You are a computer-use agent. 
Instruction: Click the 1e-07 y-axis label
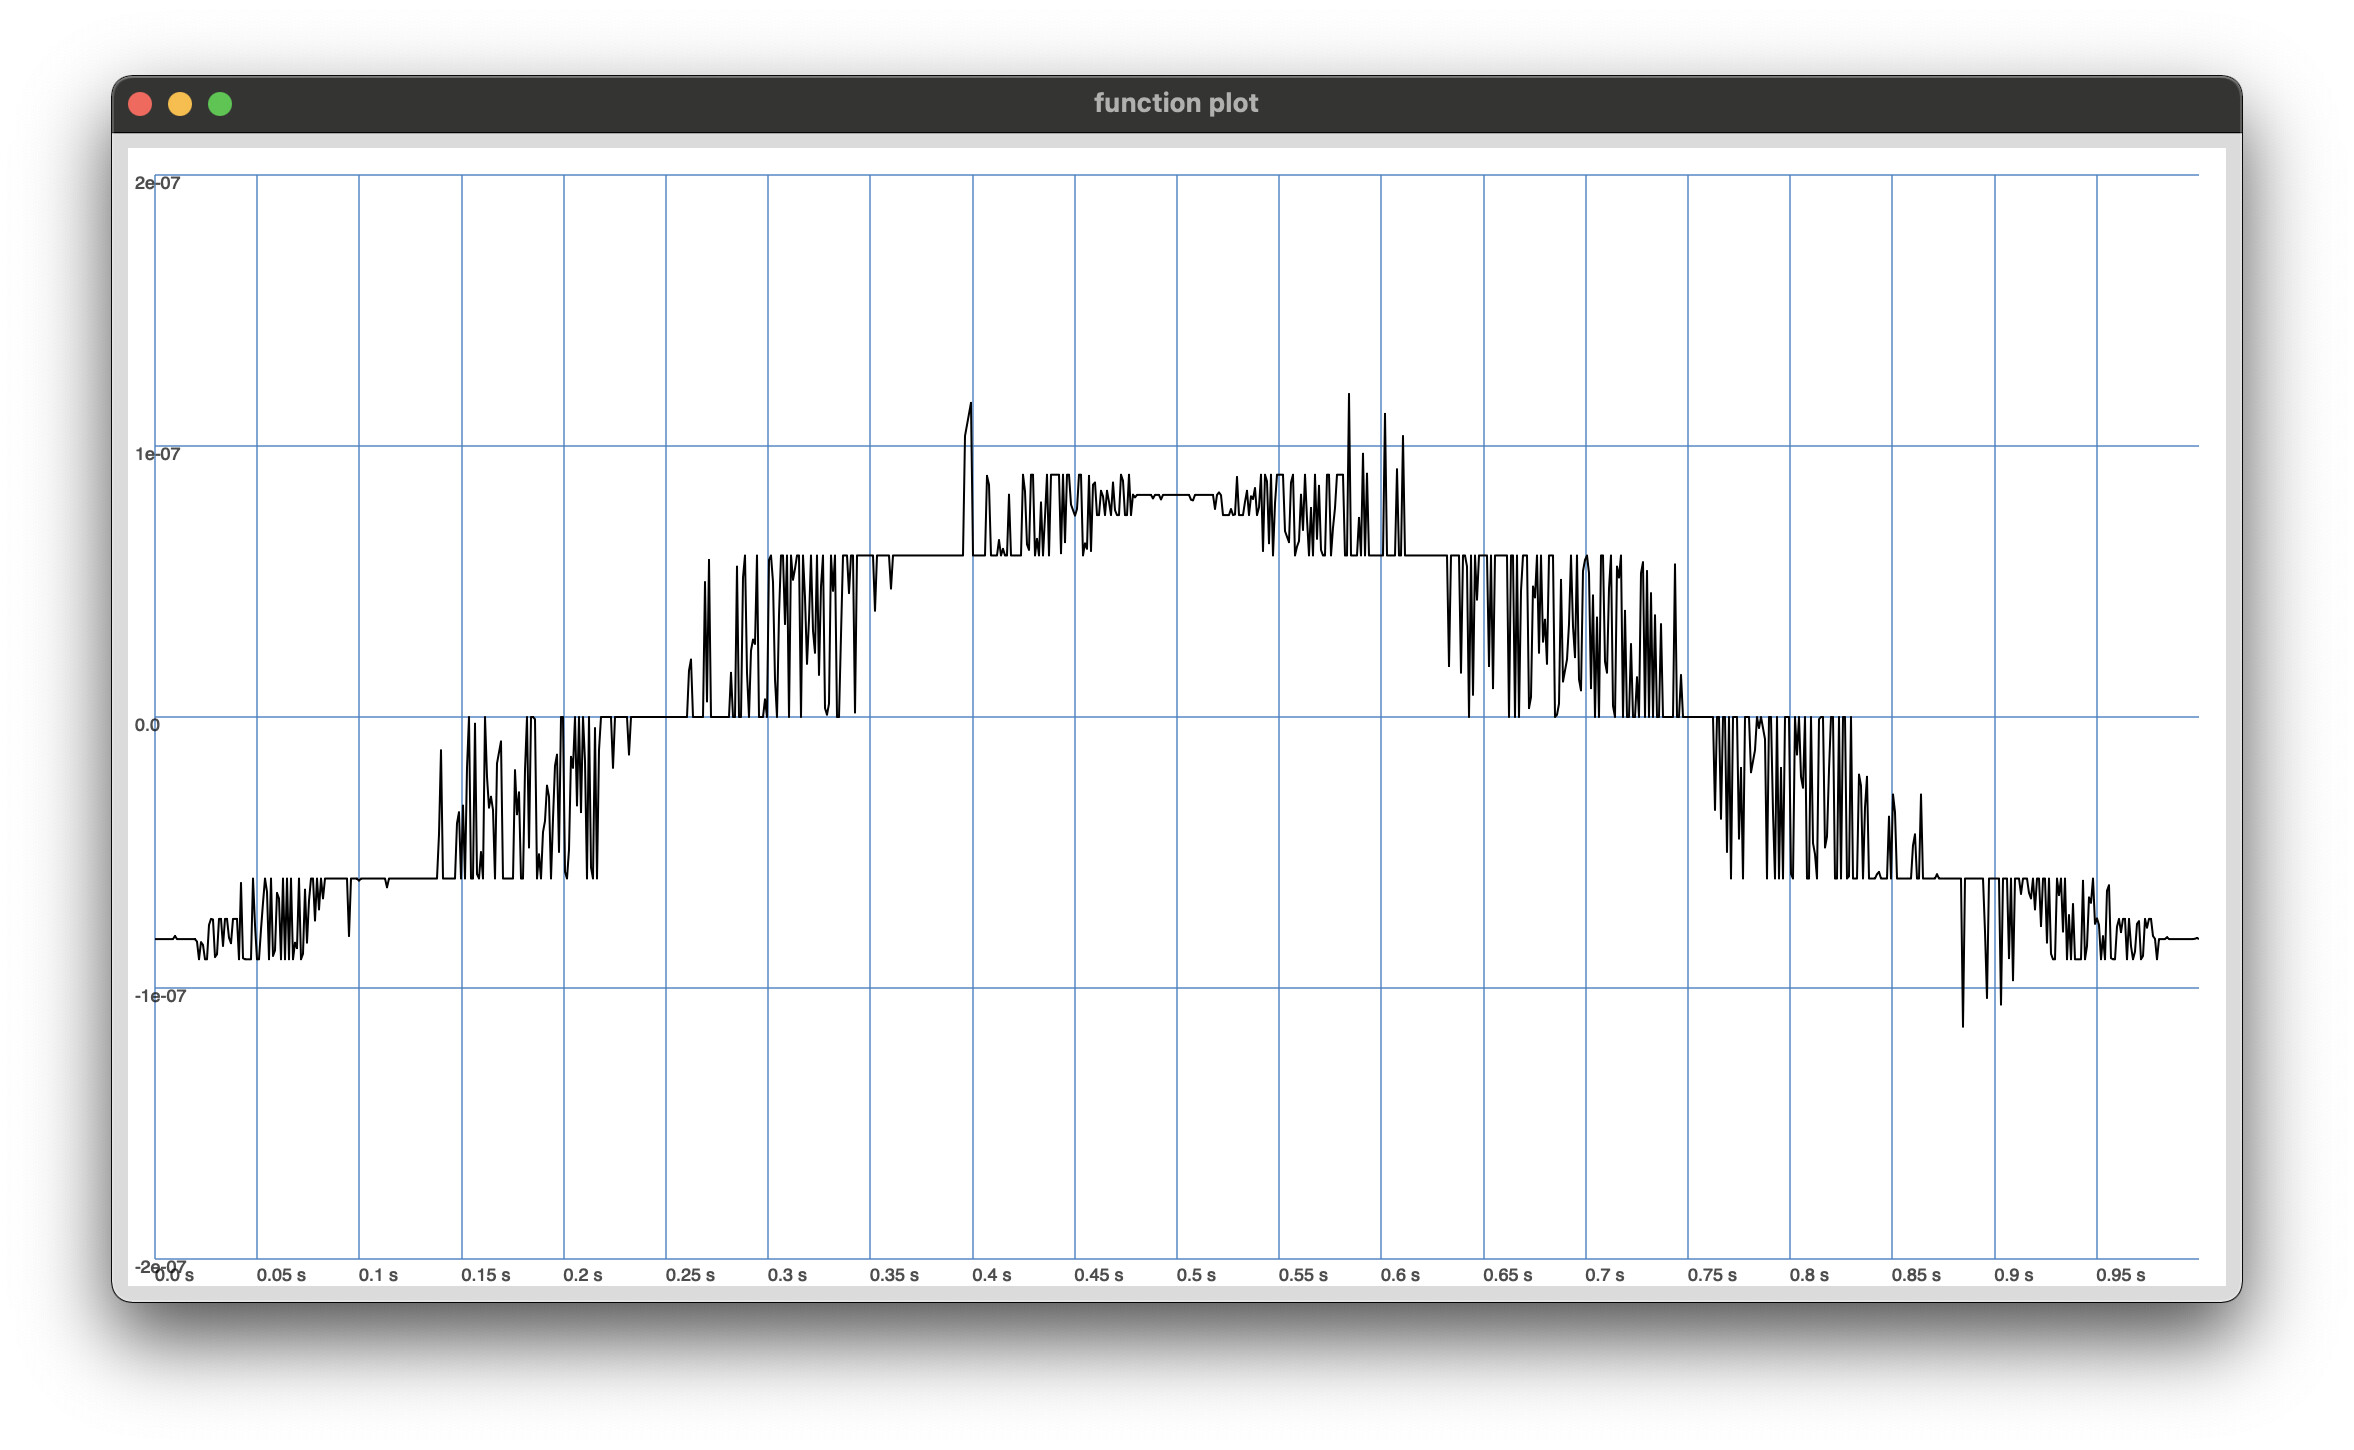point(158,454)
